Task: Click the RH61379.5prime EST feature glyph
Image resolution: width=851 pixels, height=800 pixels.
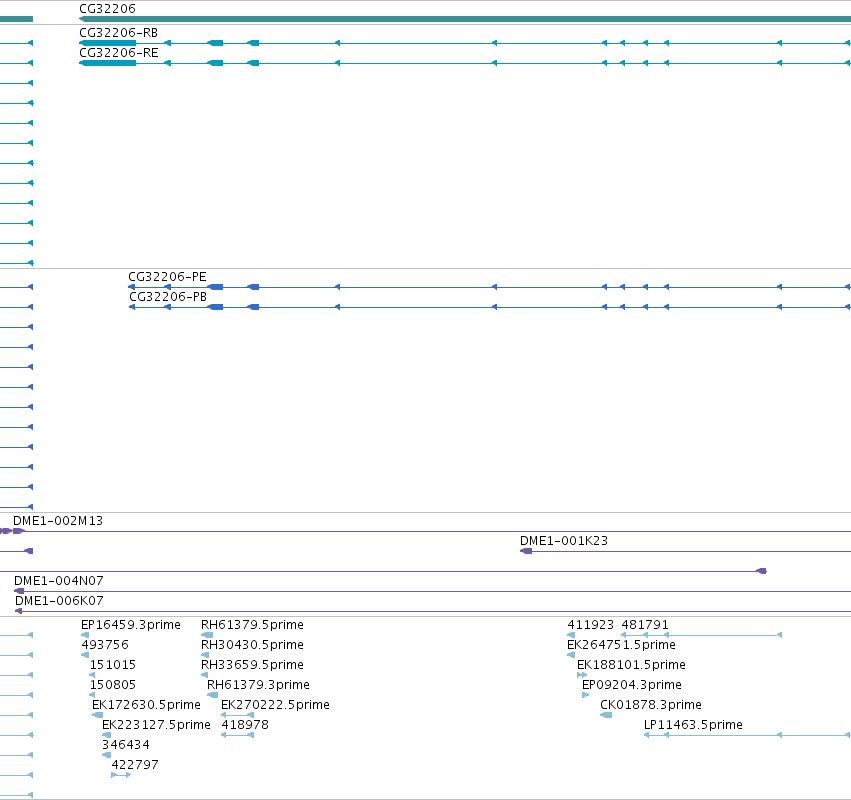Action: pyautogui.click(x=207, y=635)
